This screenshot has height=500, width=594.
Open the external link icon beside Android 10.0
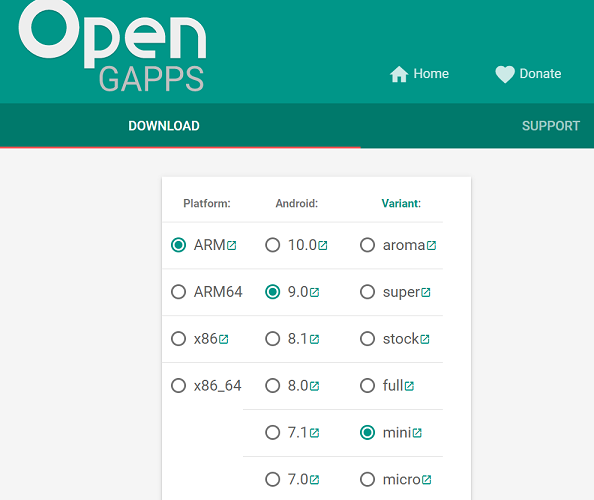[x=322, y=245]
